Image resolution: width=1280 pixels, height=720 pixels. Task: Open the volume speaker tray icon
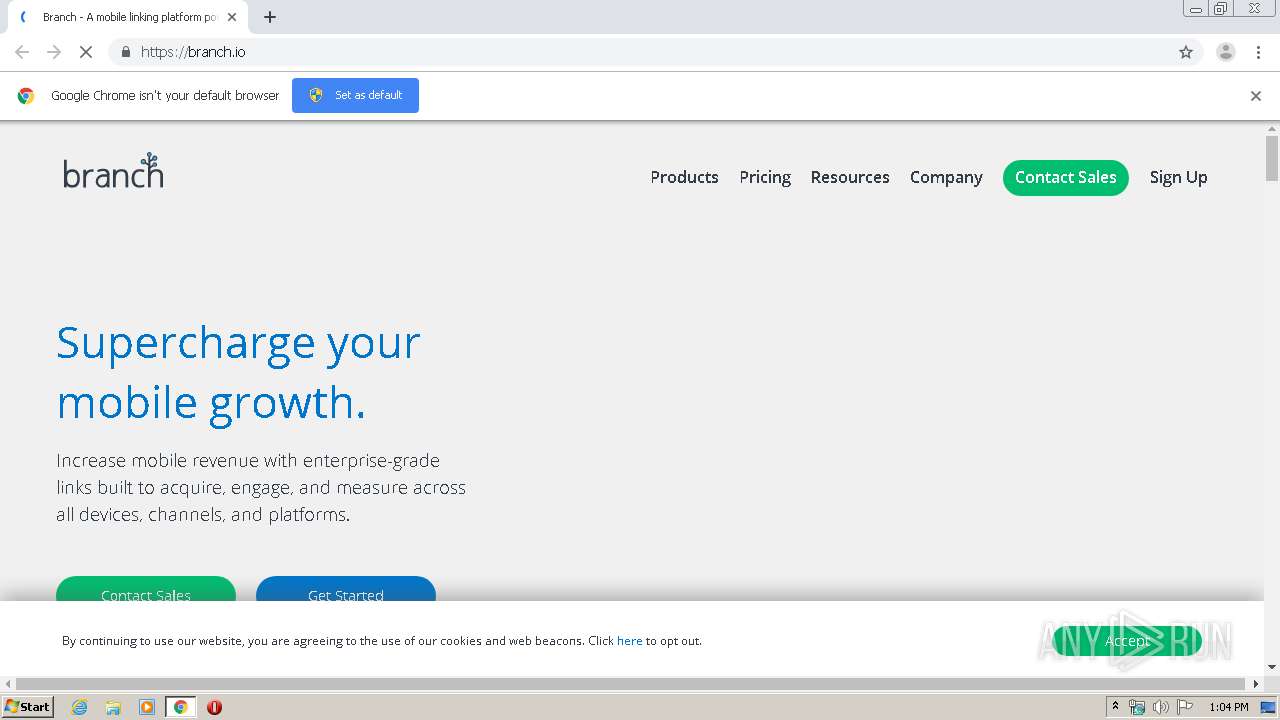(1160, 707)
